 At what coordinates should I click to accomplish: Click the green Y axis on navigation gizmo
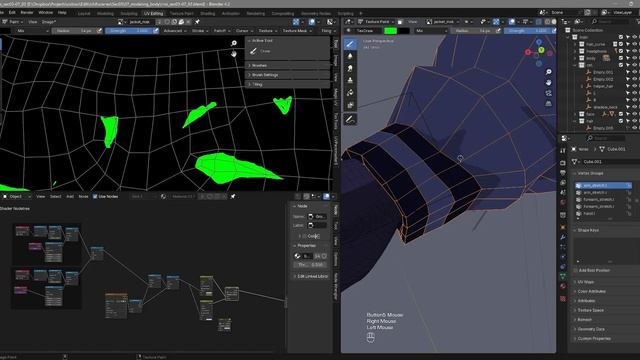pyautogui.click(x=541, y=50)
